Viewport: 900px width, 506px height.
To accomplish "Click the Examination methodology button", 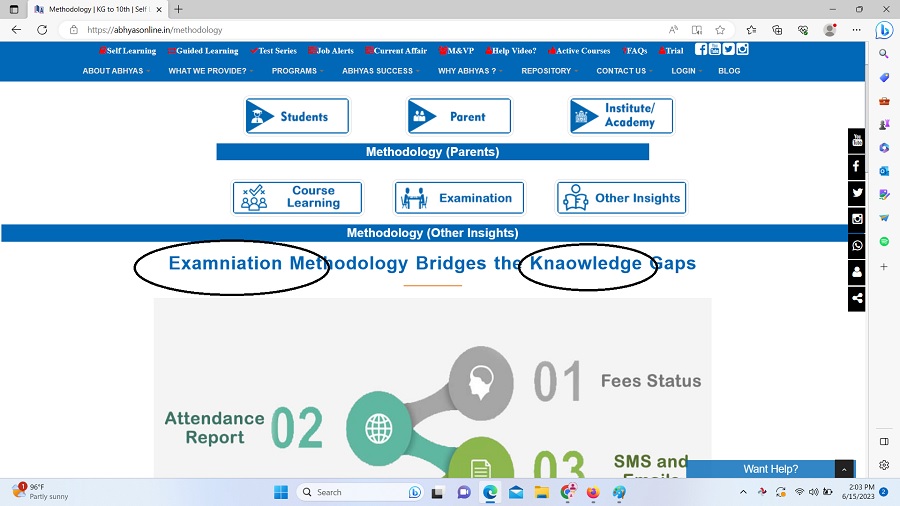I will 460,198.
